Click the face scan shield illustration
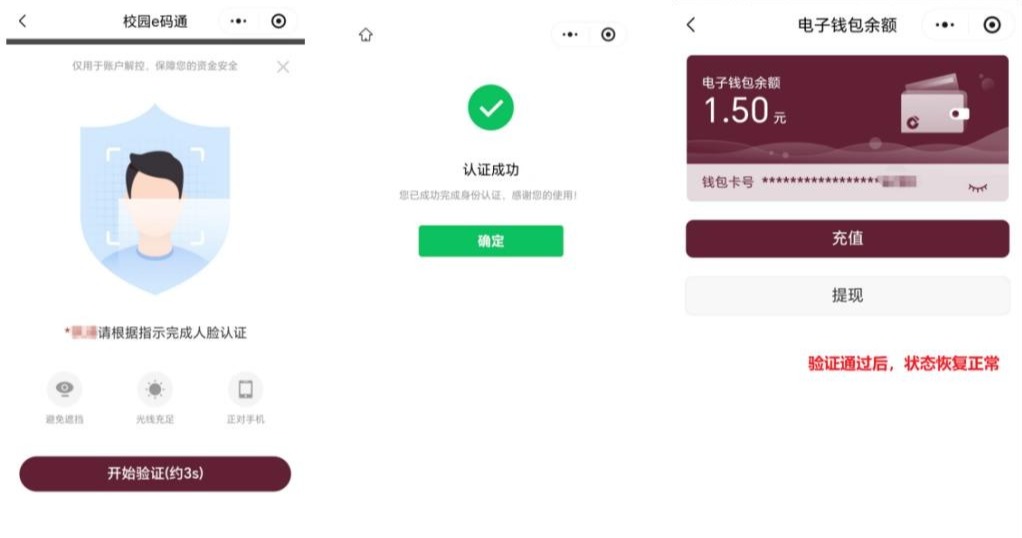1022x538 pixels. click(x=155, y=199)
